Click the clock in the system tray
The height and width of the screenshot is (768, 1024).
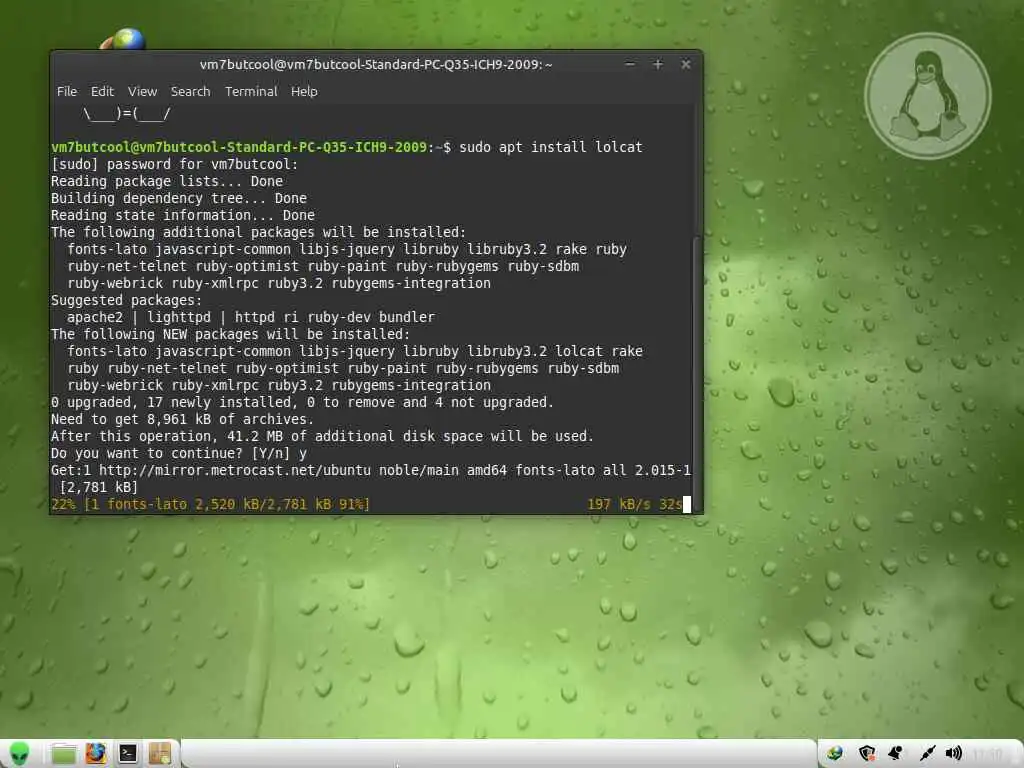click(x=987, y=754)
